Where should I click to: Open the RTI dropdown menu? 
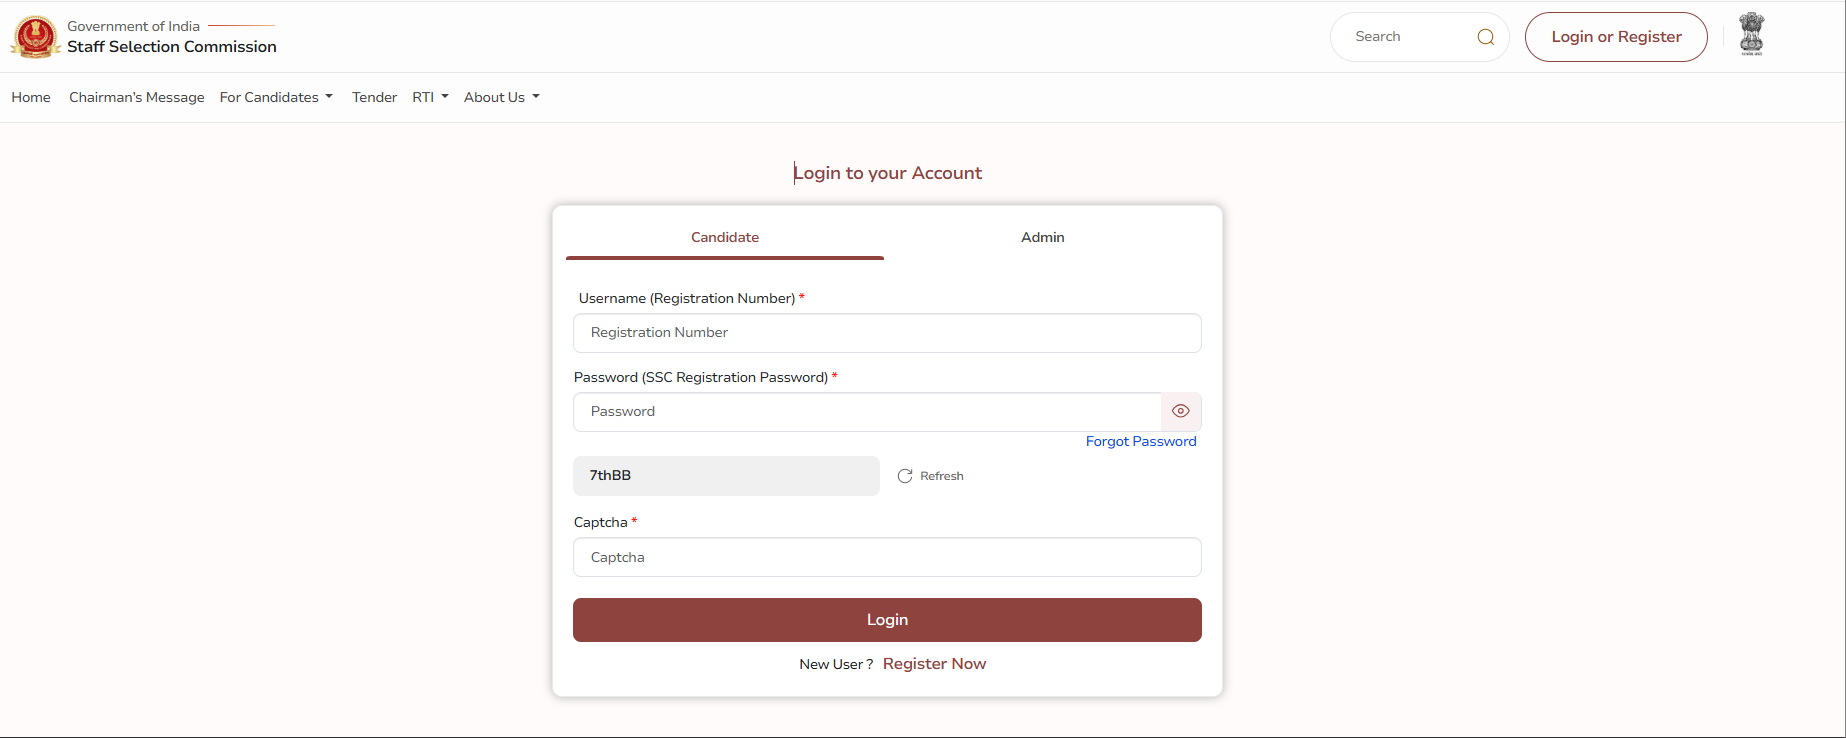(x=430, y=97)
